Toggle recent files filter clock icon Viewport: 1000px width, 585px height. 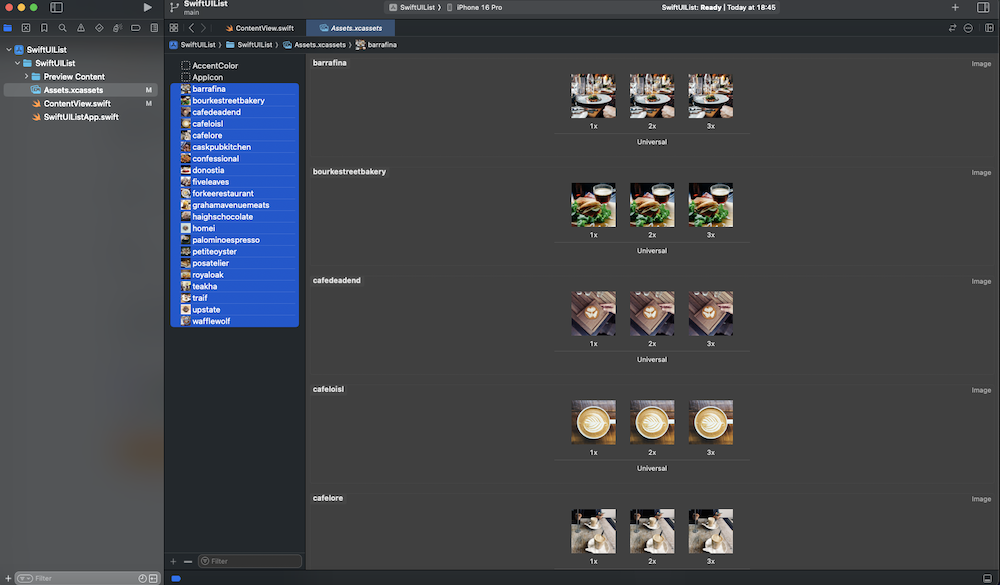(x=142, y=578)
